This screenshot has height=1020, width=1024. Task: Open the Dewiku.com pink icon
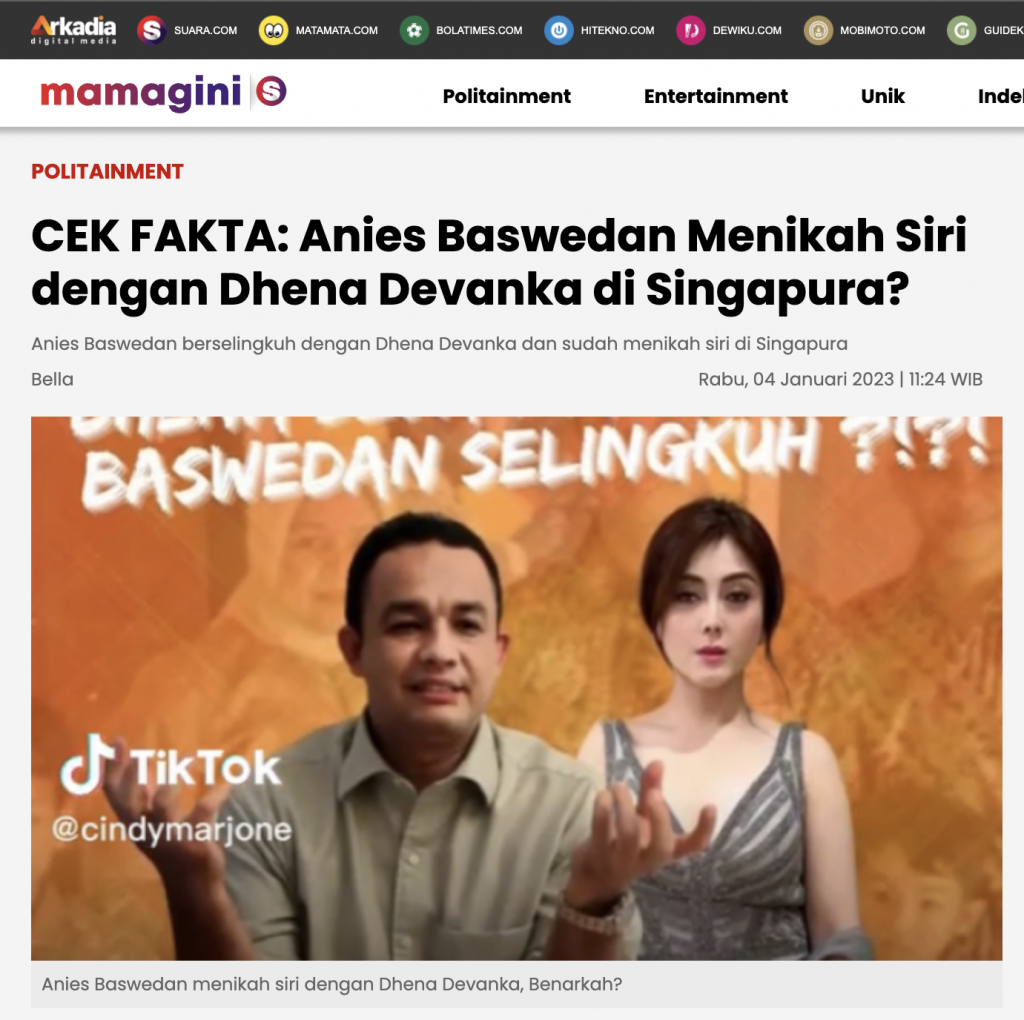691,30
